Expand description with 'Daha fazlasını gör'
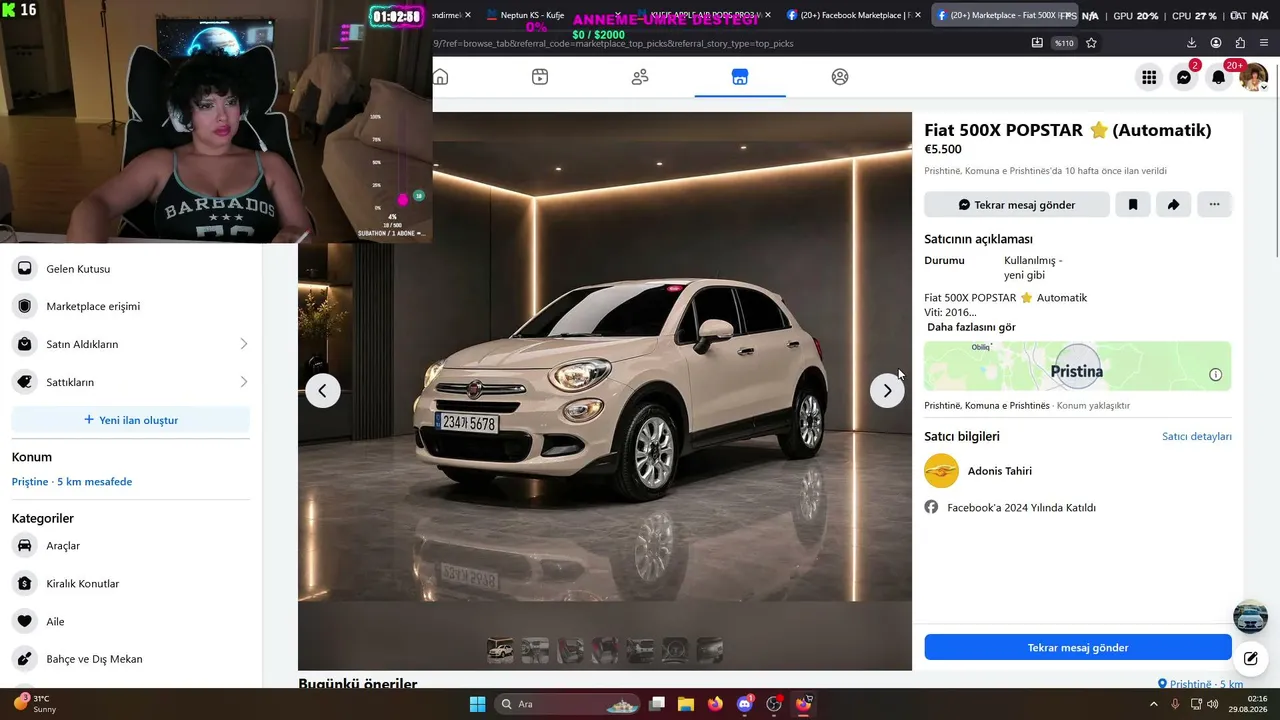 [x=971, y=327]
